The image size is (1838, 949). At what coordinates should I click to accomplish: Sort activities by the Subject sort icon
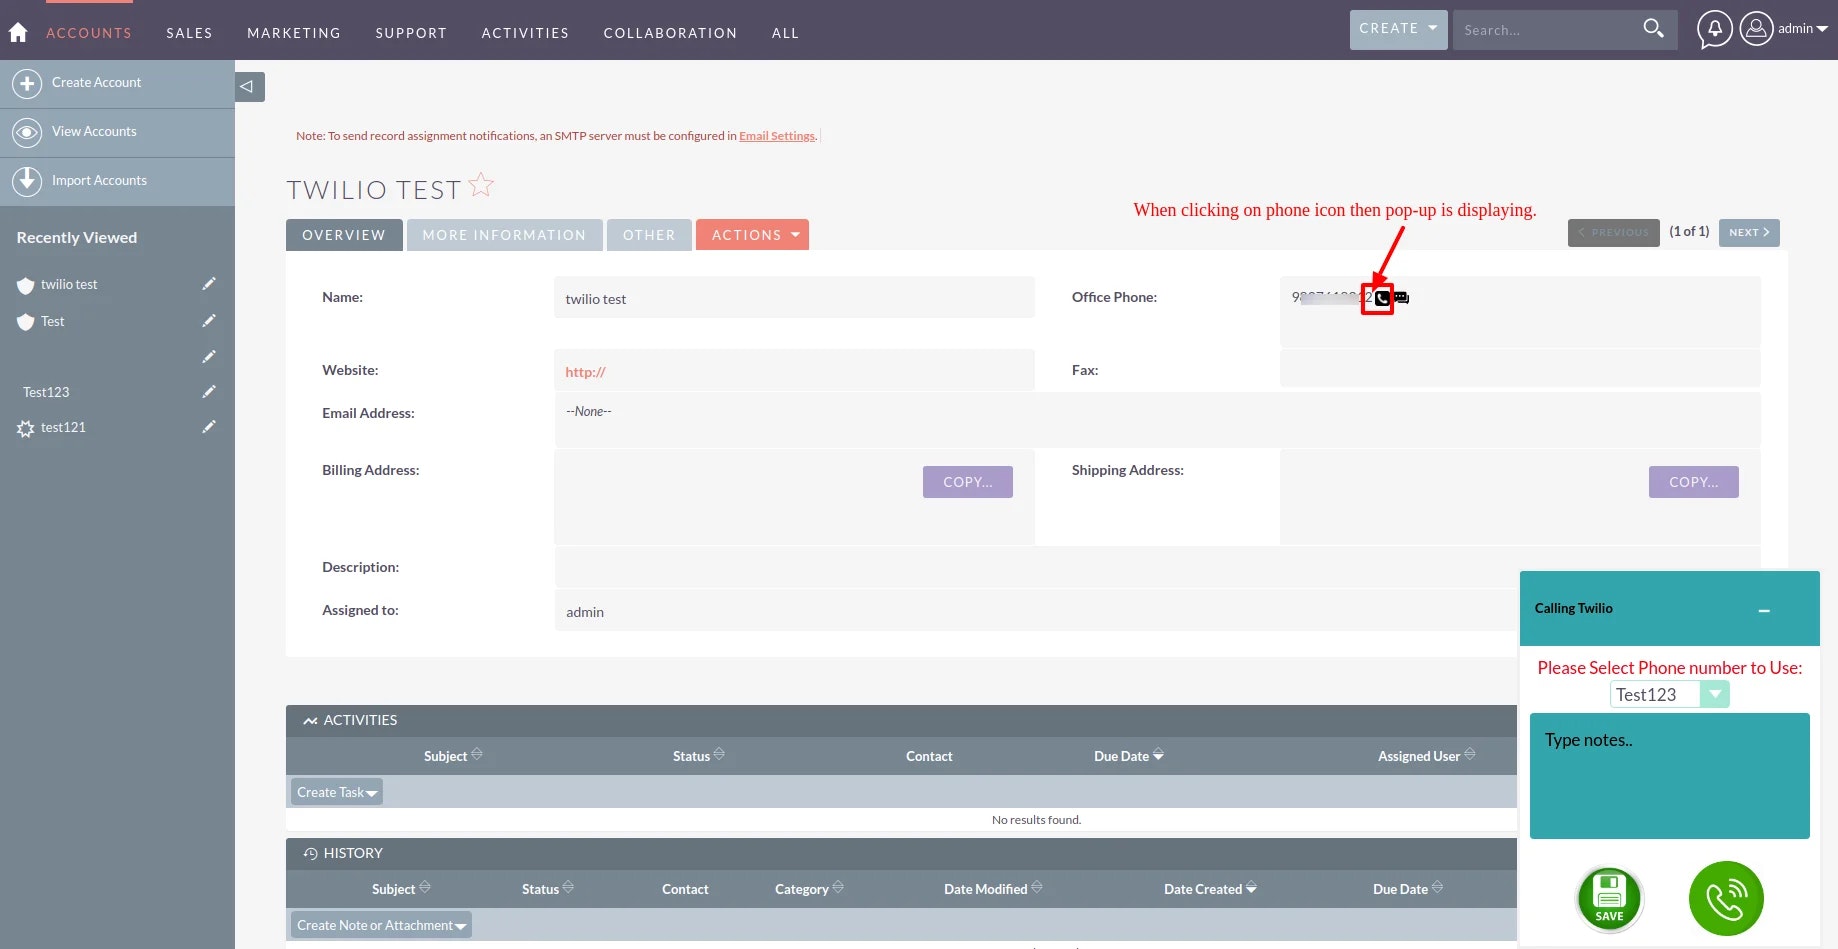pyautogui.click(x=477, y=754)
